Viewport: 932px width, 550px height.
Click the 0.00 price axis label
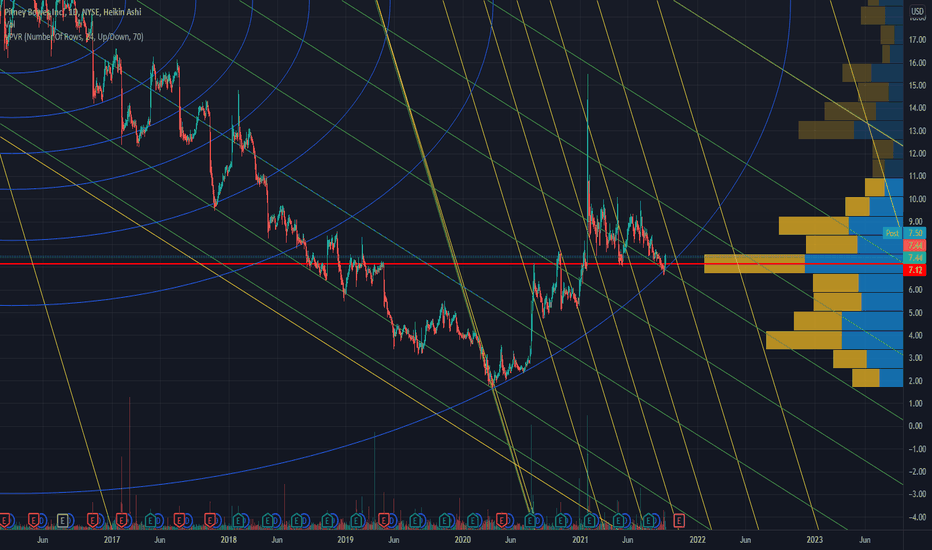tap(917, 426)
